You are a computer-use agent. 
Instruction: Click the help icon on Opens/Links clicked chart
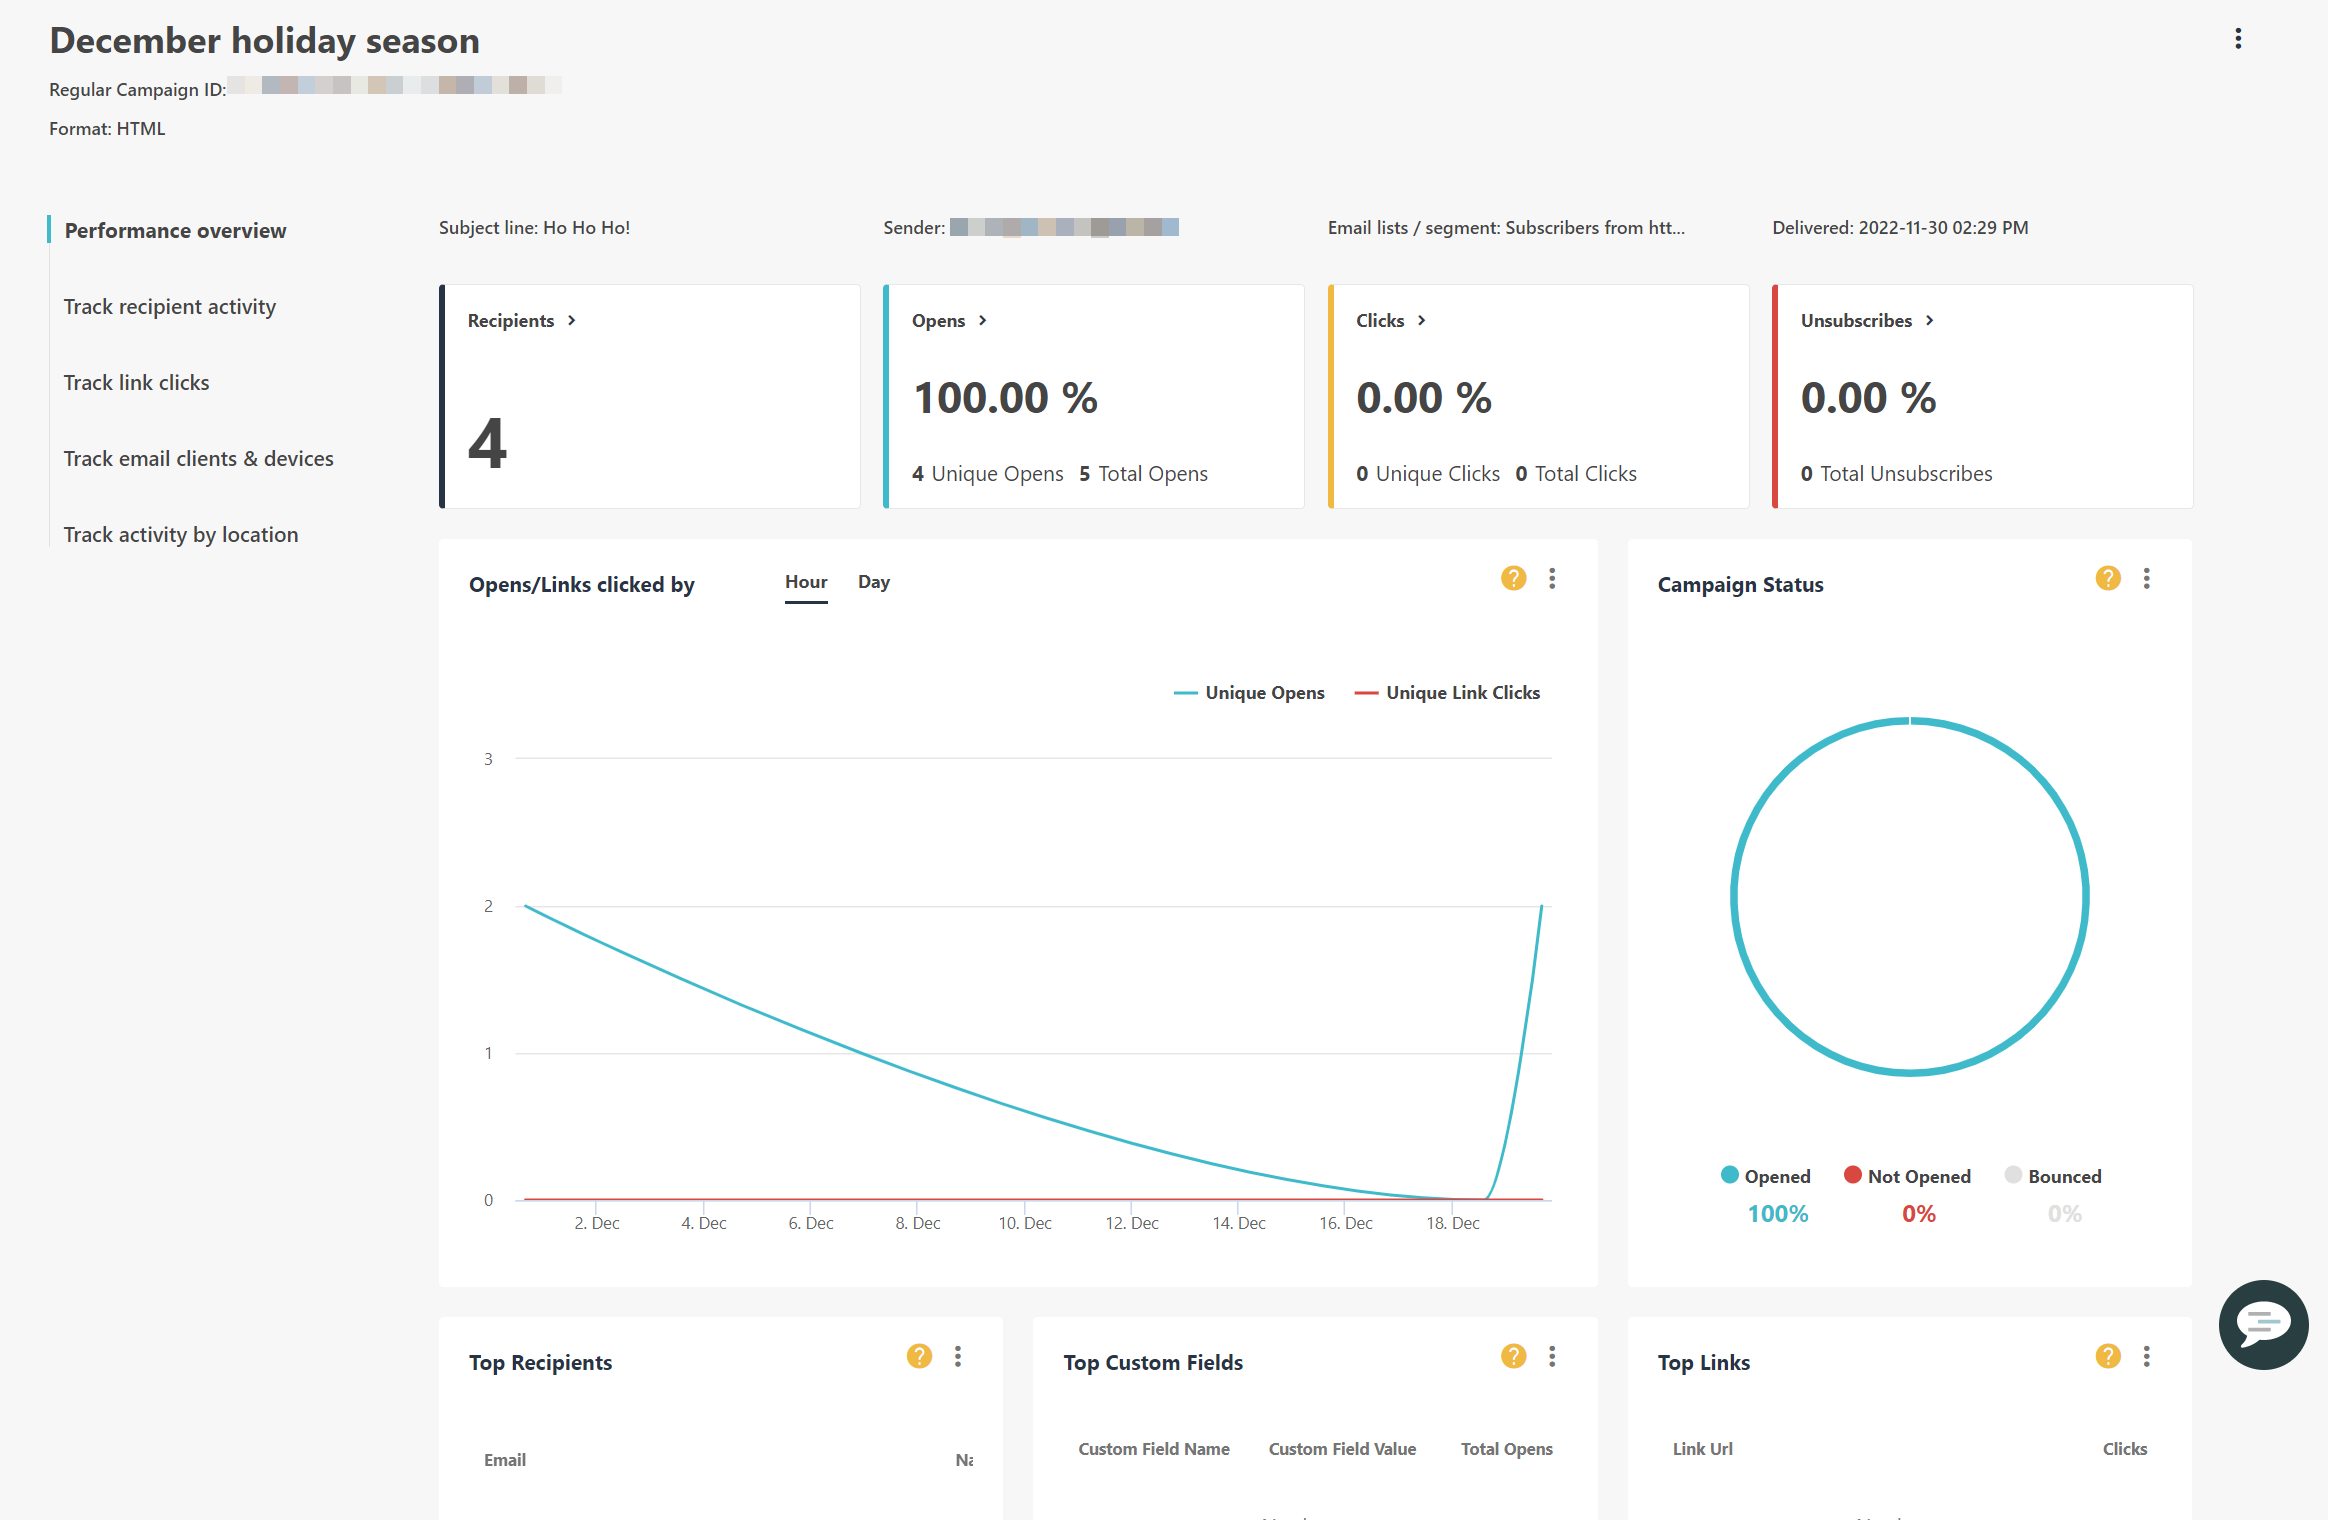(1512, 578)
